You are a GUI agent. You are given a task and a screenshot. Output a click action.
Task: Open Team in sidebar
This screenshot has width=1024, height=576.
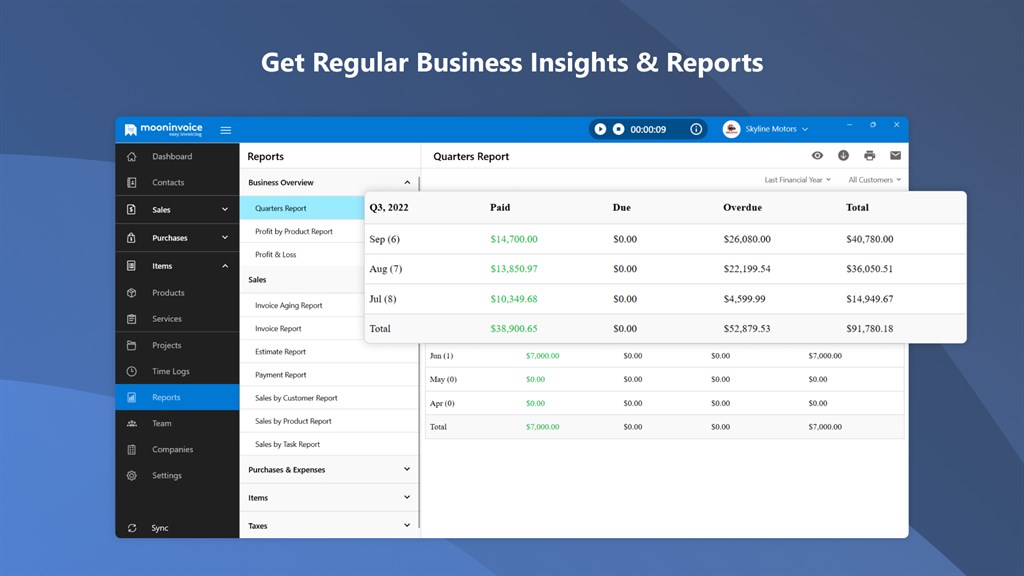tap(177, 423)
